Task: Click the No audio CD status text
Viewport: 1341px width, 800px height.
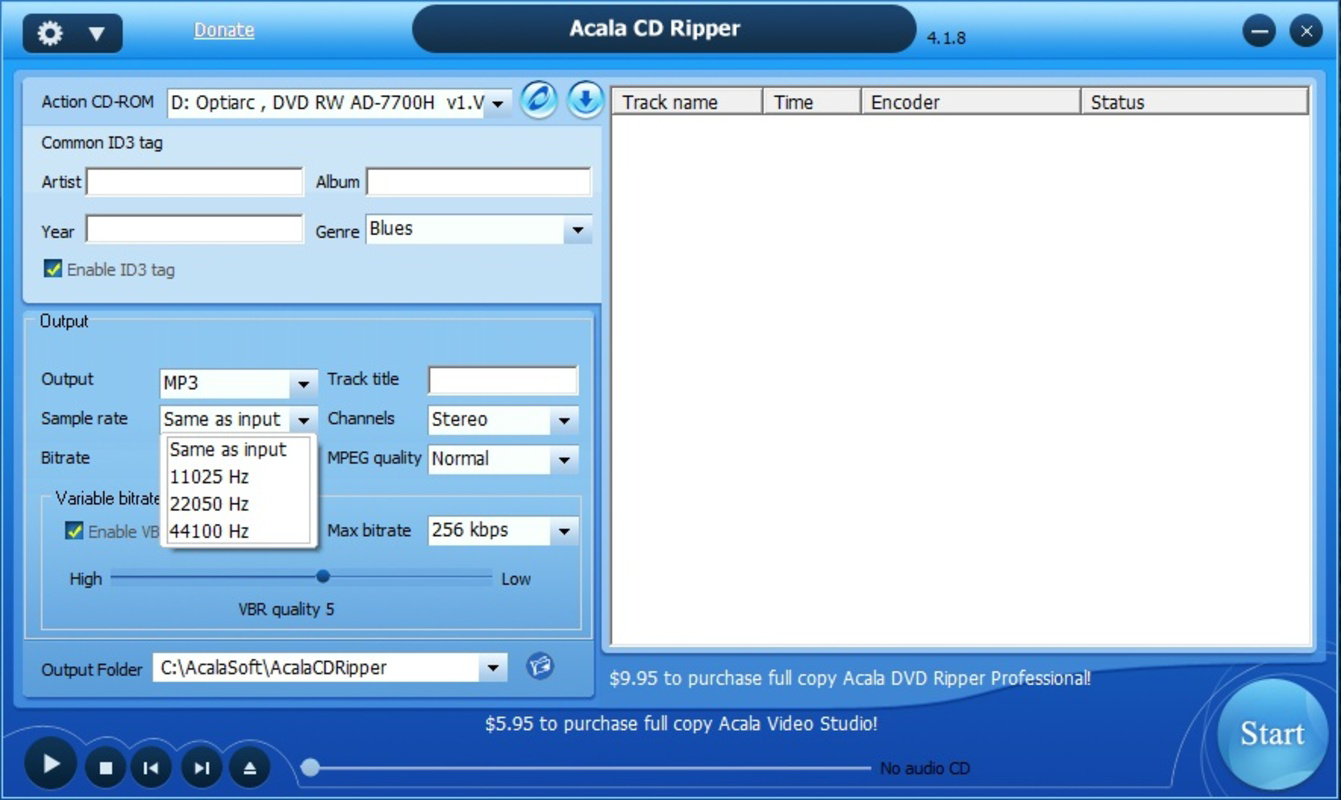Action: (x=925, y=768)
